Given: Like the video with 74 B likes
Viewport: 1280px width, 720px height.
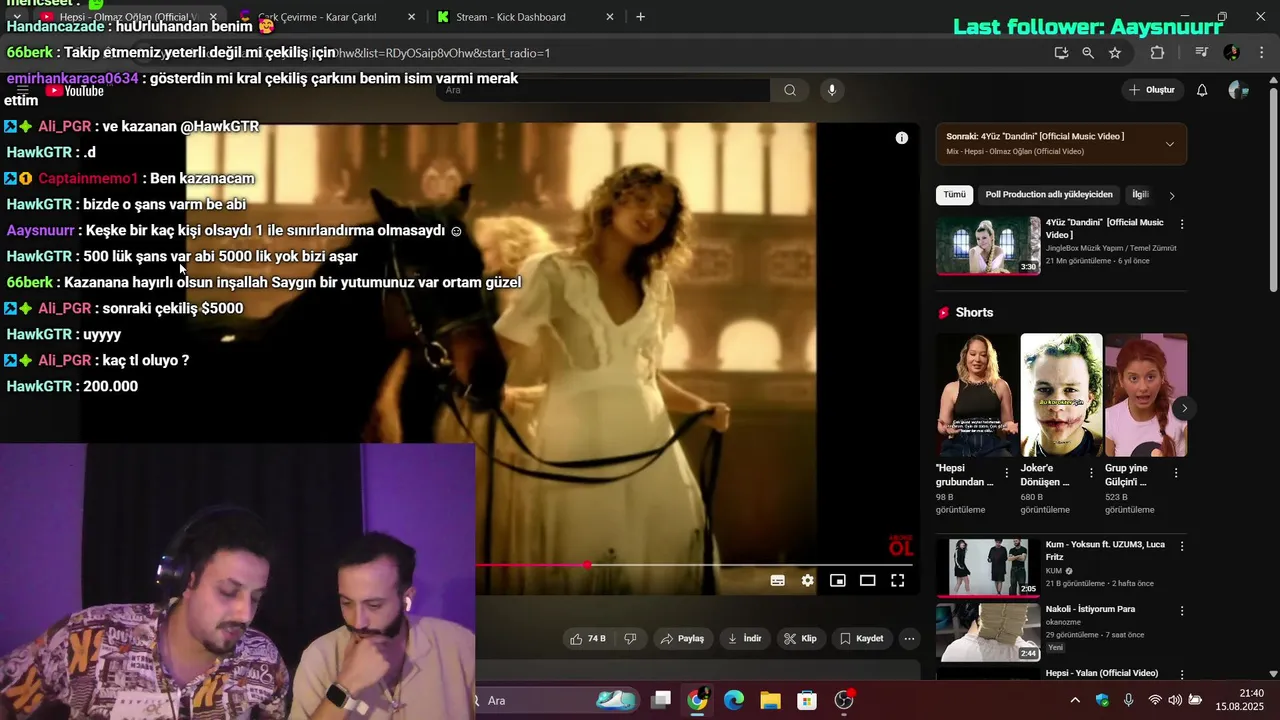Looking at the screenshot, I should pyautogui.click(x=588, y=638).
